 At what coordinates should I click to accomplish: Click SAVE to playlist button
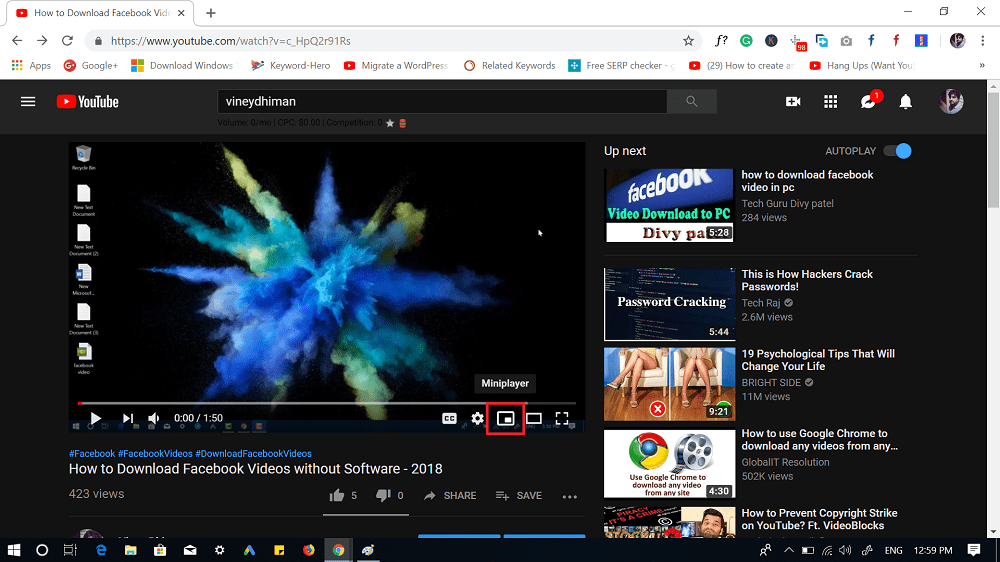point(519,496)
